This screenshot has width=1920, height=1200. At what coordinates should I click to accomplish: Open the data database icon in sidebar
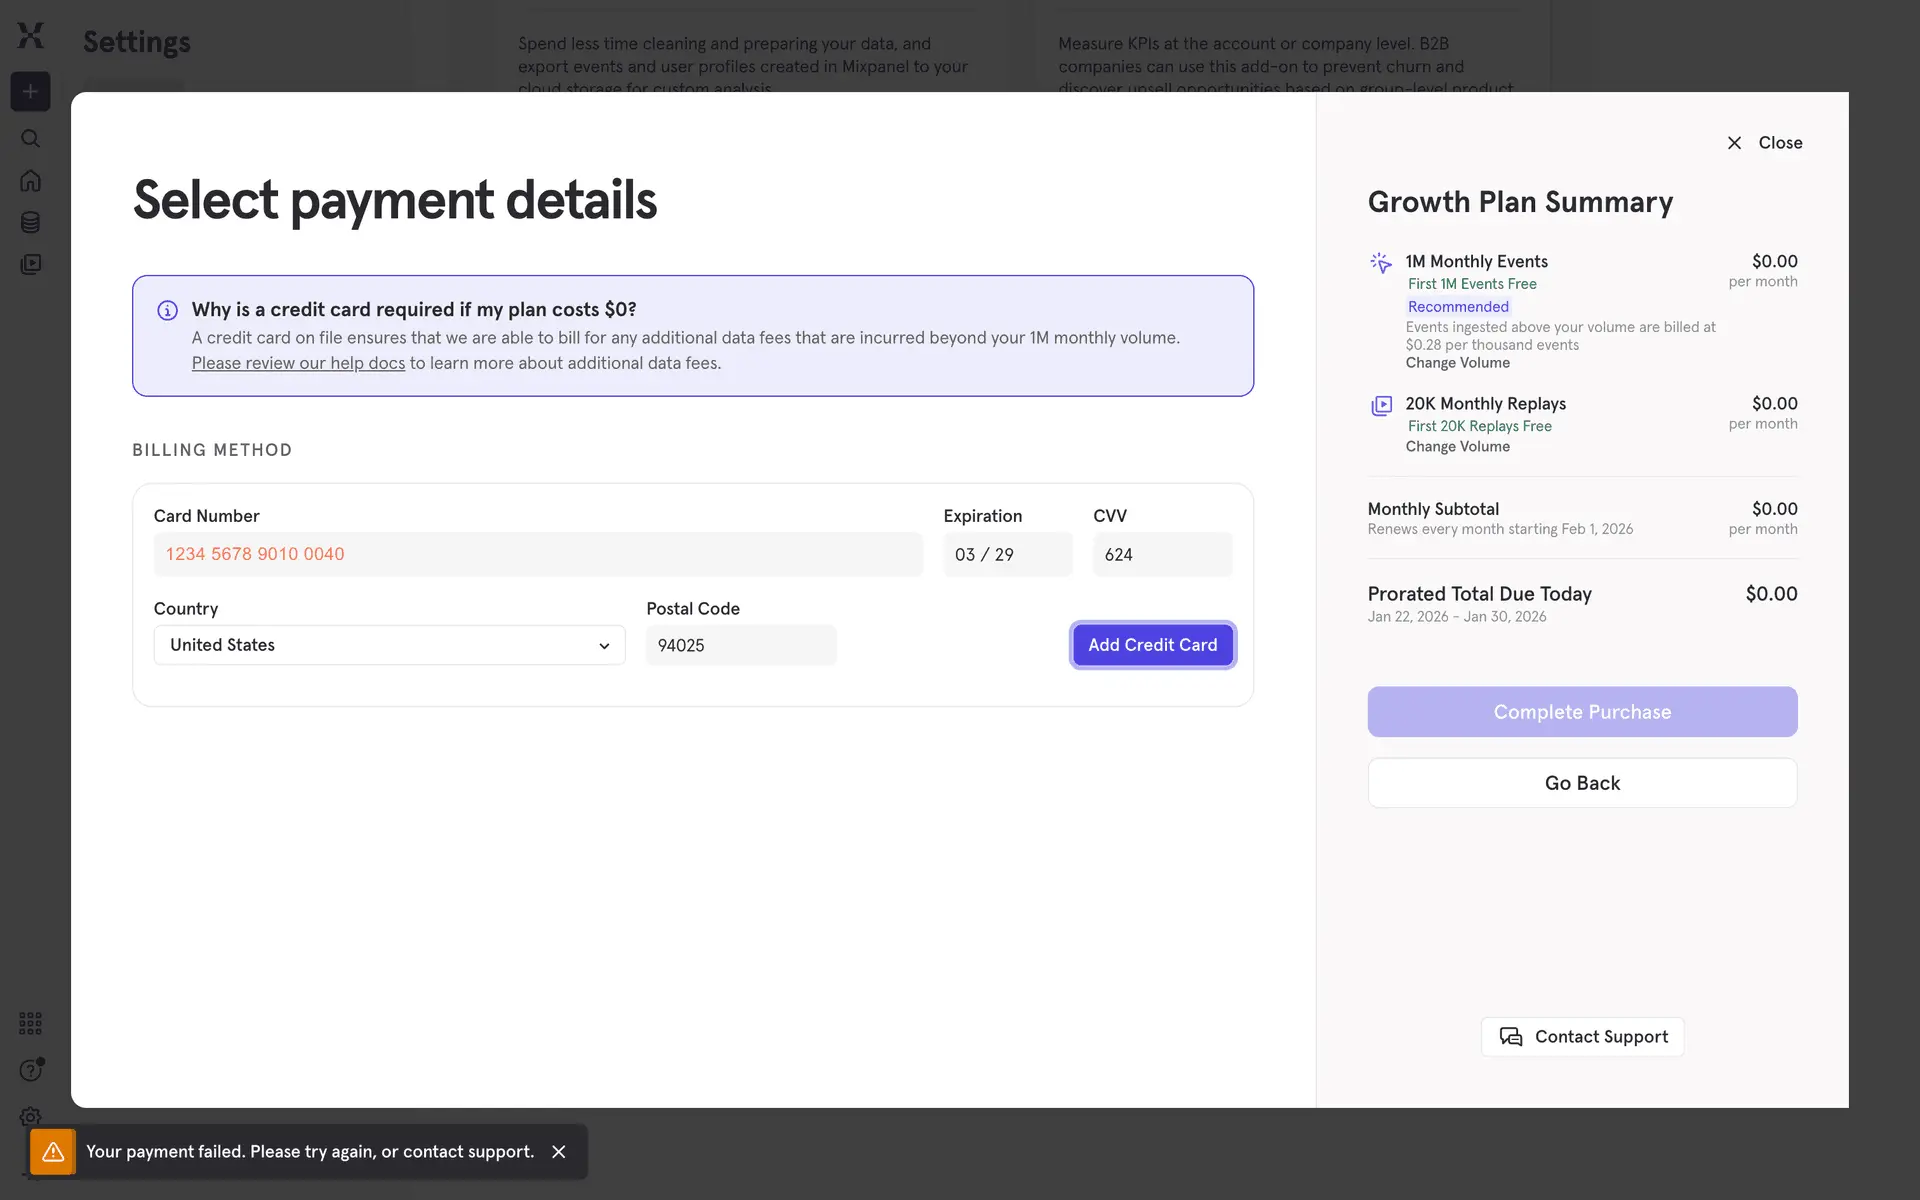coord(30,222)
